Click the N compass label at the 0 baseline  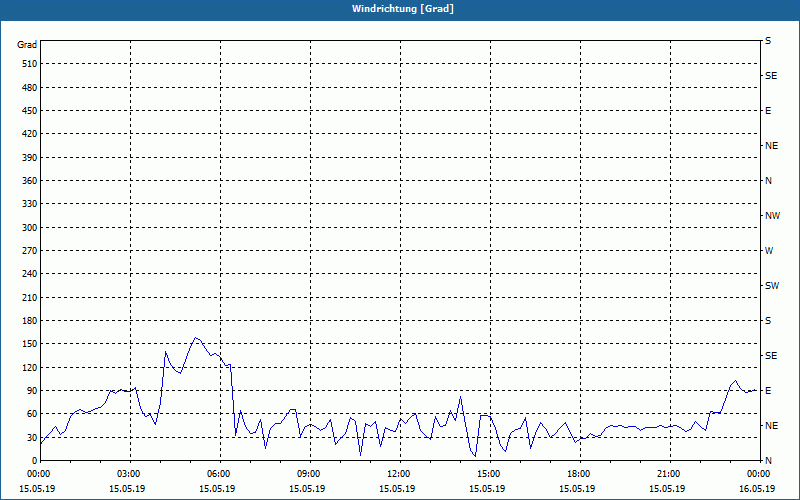[768, 461]
